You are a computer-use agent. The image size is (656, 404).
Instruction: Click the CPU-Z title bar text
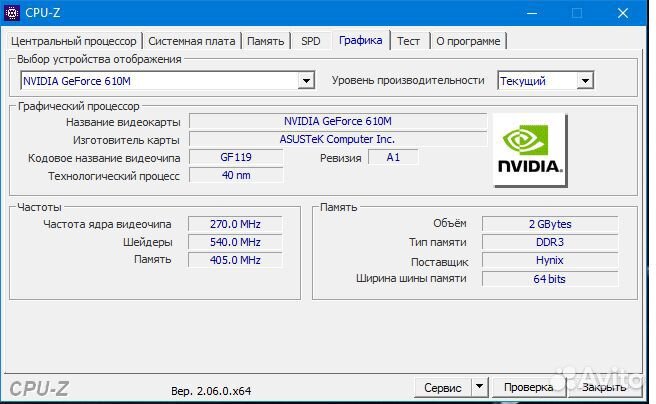tap(43, 13)
